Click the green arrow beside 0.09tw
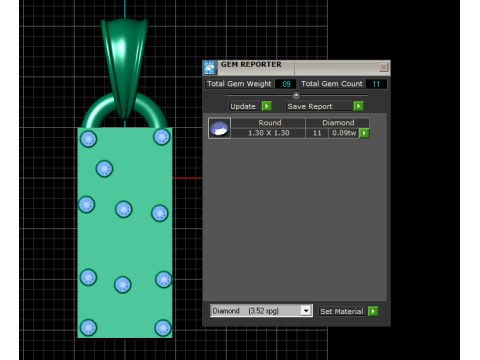The height and width of the screenshot is (360, 480). point(364,133)
